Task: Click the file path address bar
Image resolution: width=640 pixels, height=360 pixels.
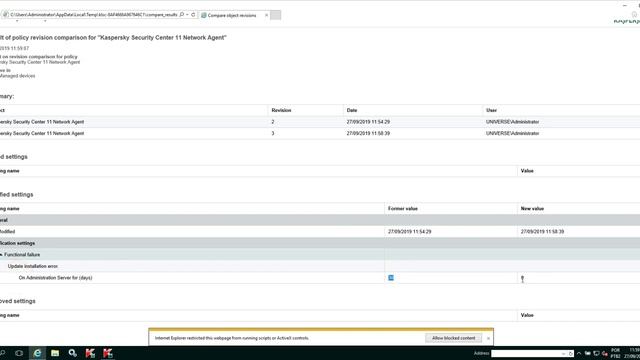Action: tap(94, 15)
